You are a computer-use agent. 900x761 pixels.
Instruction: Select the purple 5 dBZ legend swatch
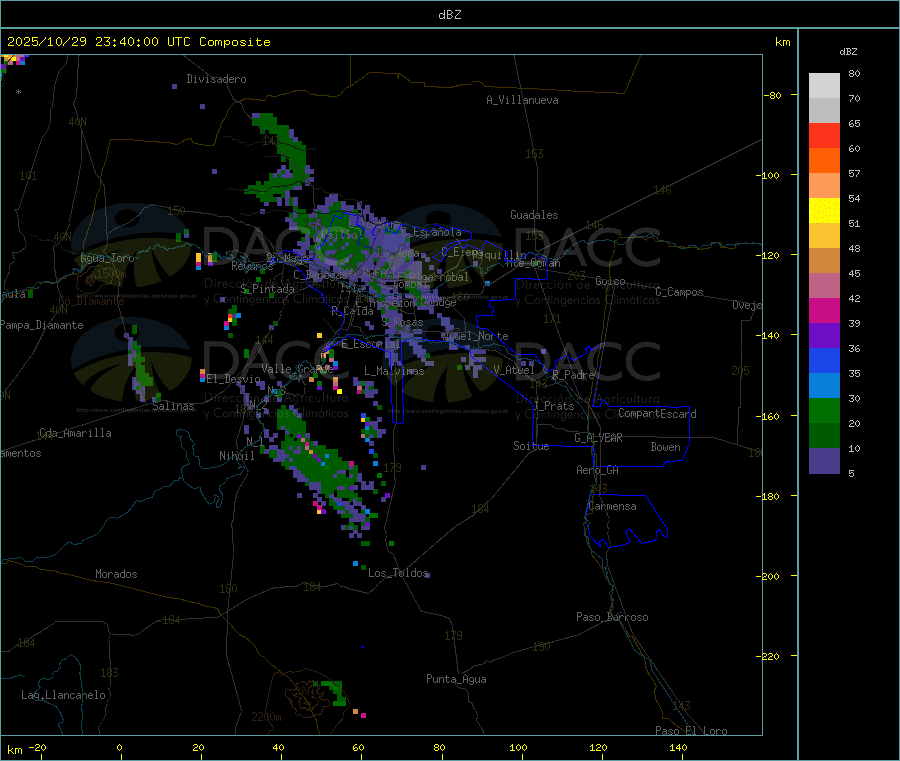824,461
